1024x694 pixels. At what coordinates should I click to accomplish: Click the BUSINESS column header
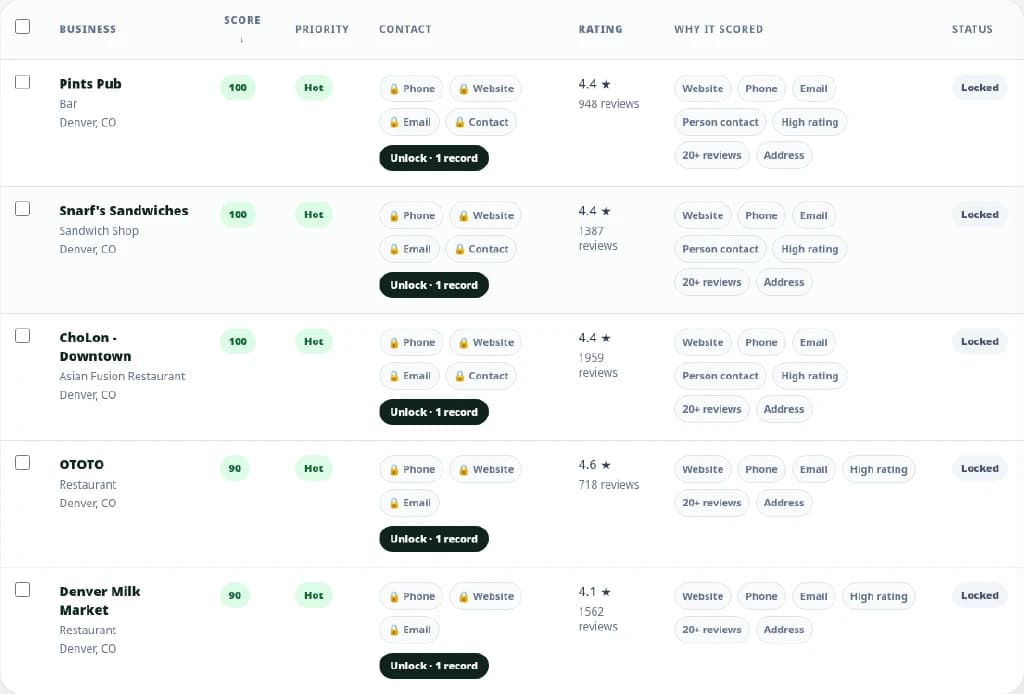[x=88, y=29]
